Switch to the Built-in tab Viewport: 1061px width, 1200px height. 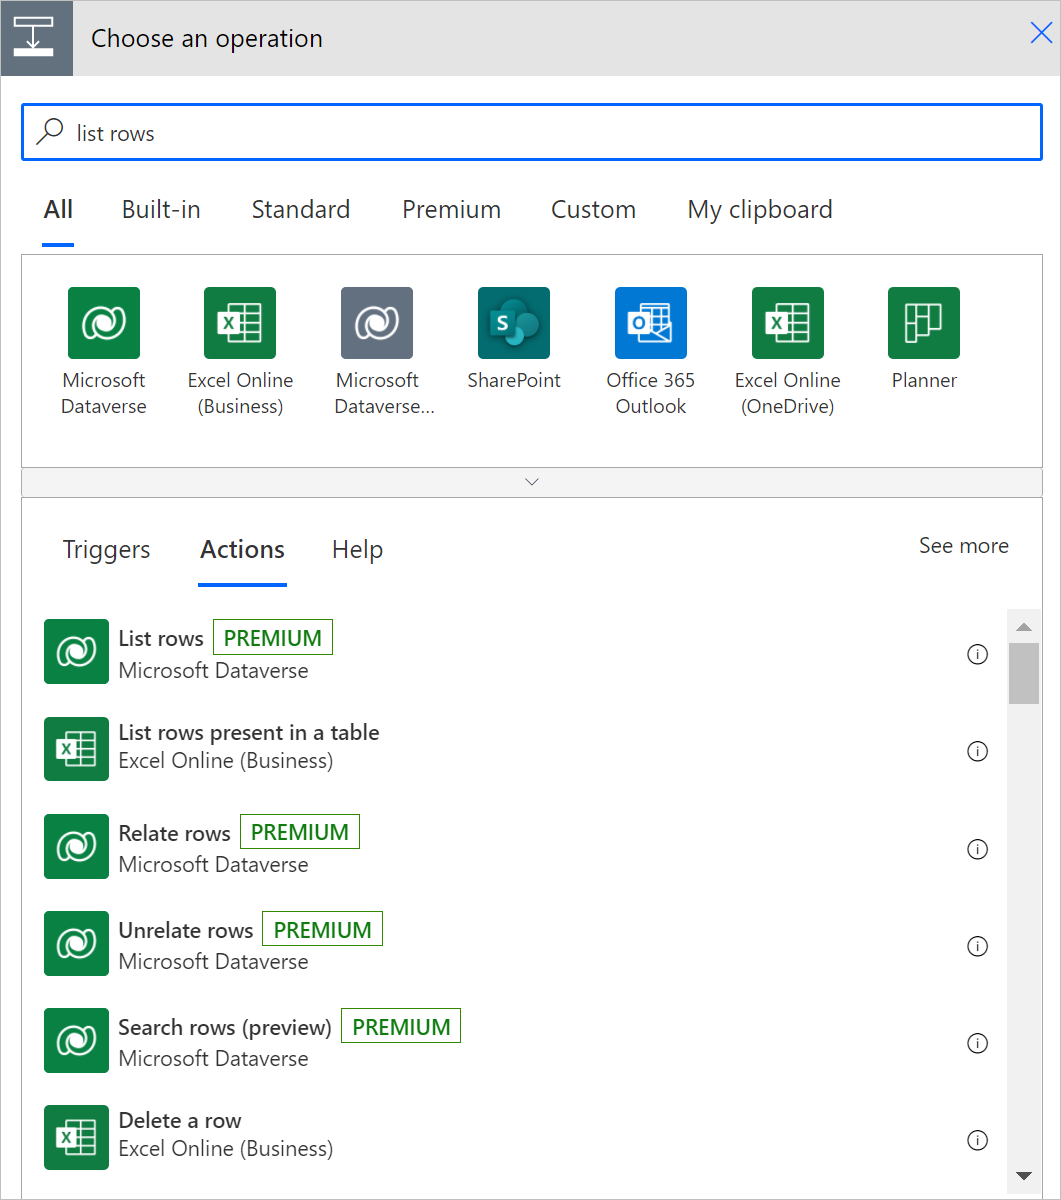point(161,210)
